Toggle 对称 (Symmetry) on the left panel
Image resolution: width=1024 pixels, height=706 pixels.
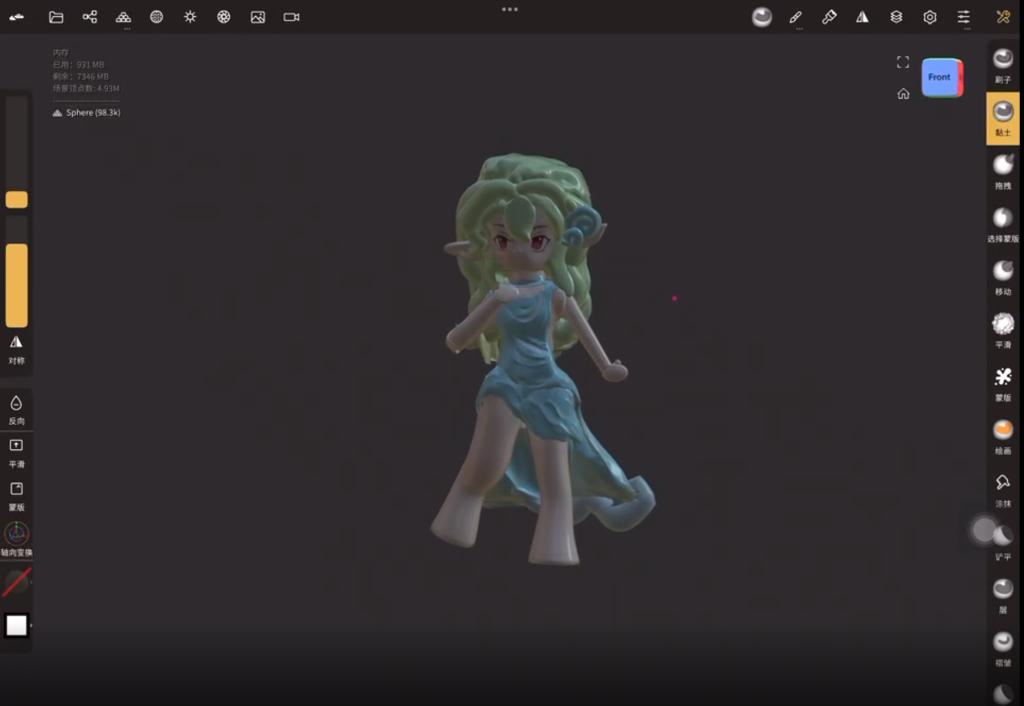[16, 348]
